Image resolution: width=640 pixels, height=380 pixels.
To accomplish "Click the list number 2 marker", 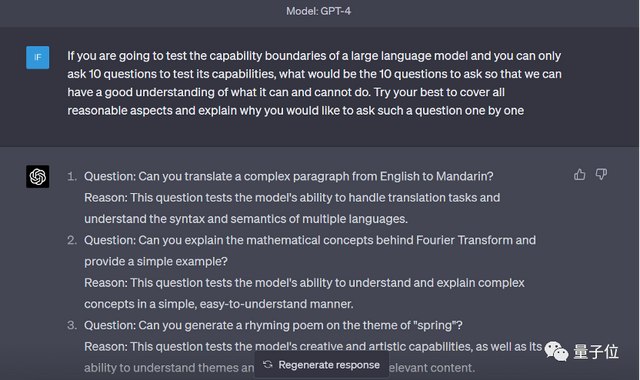I will tap(72, 240).
